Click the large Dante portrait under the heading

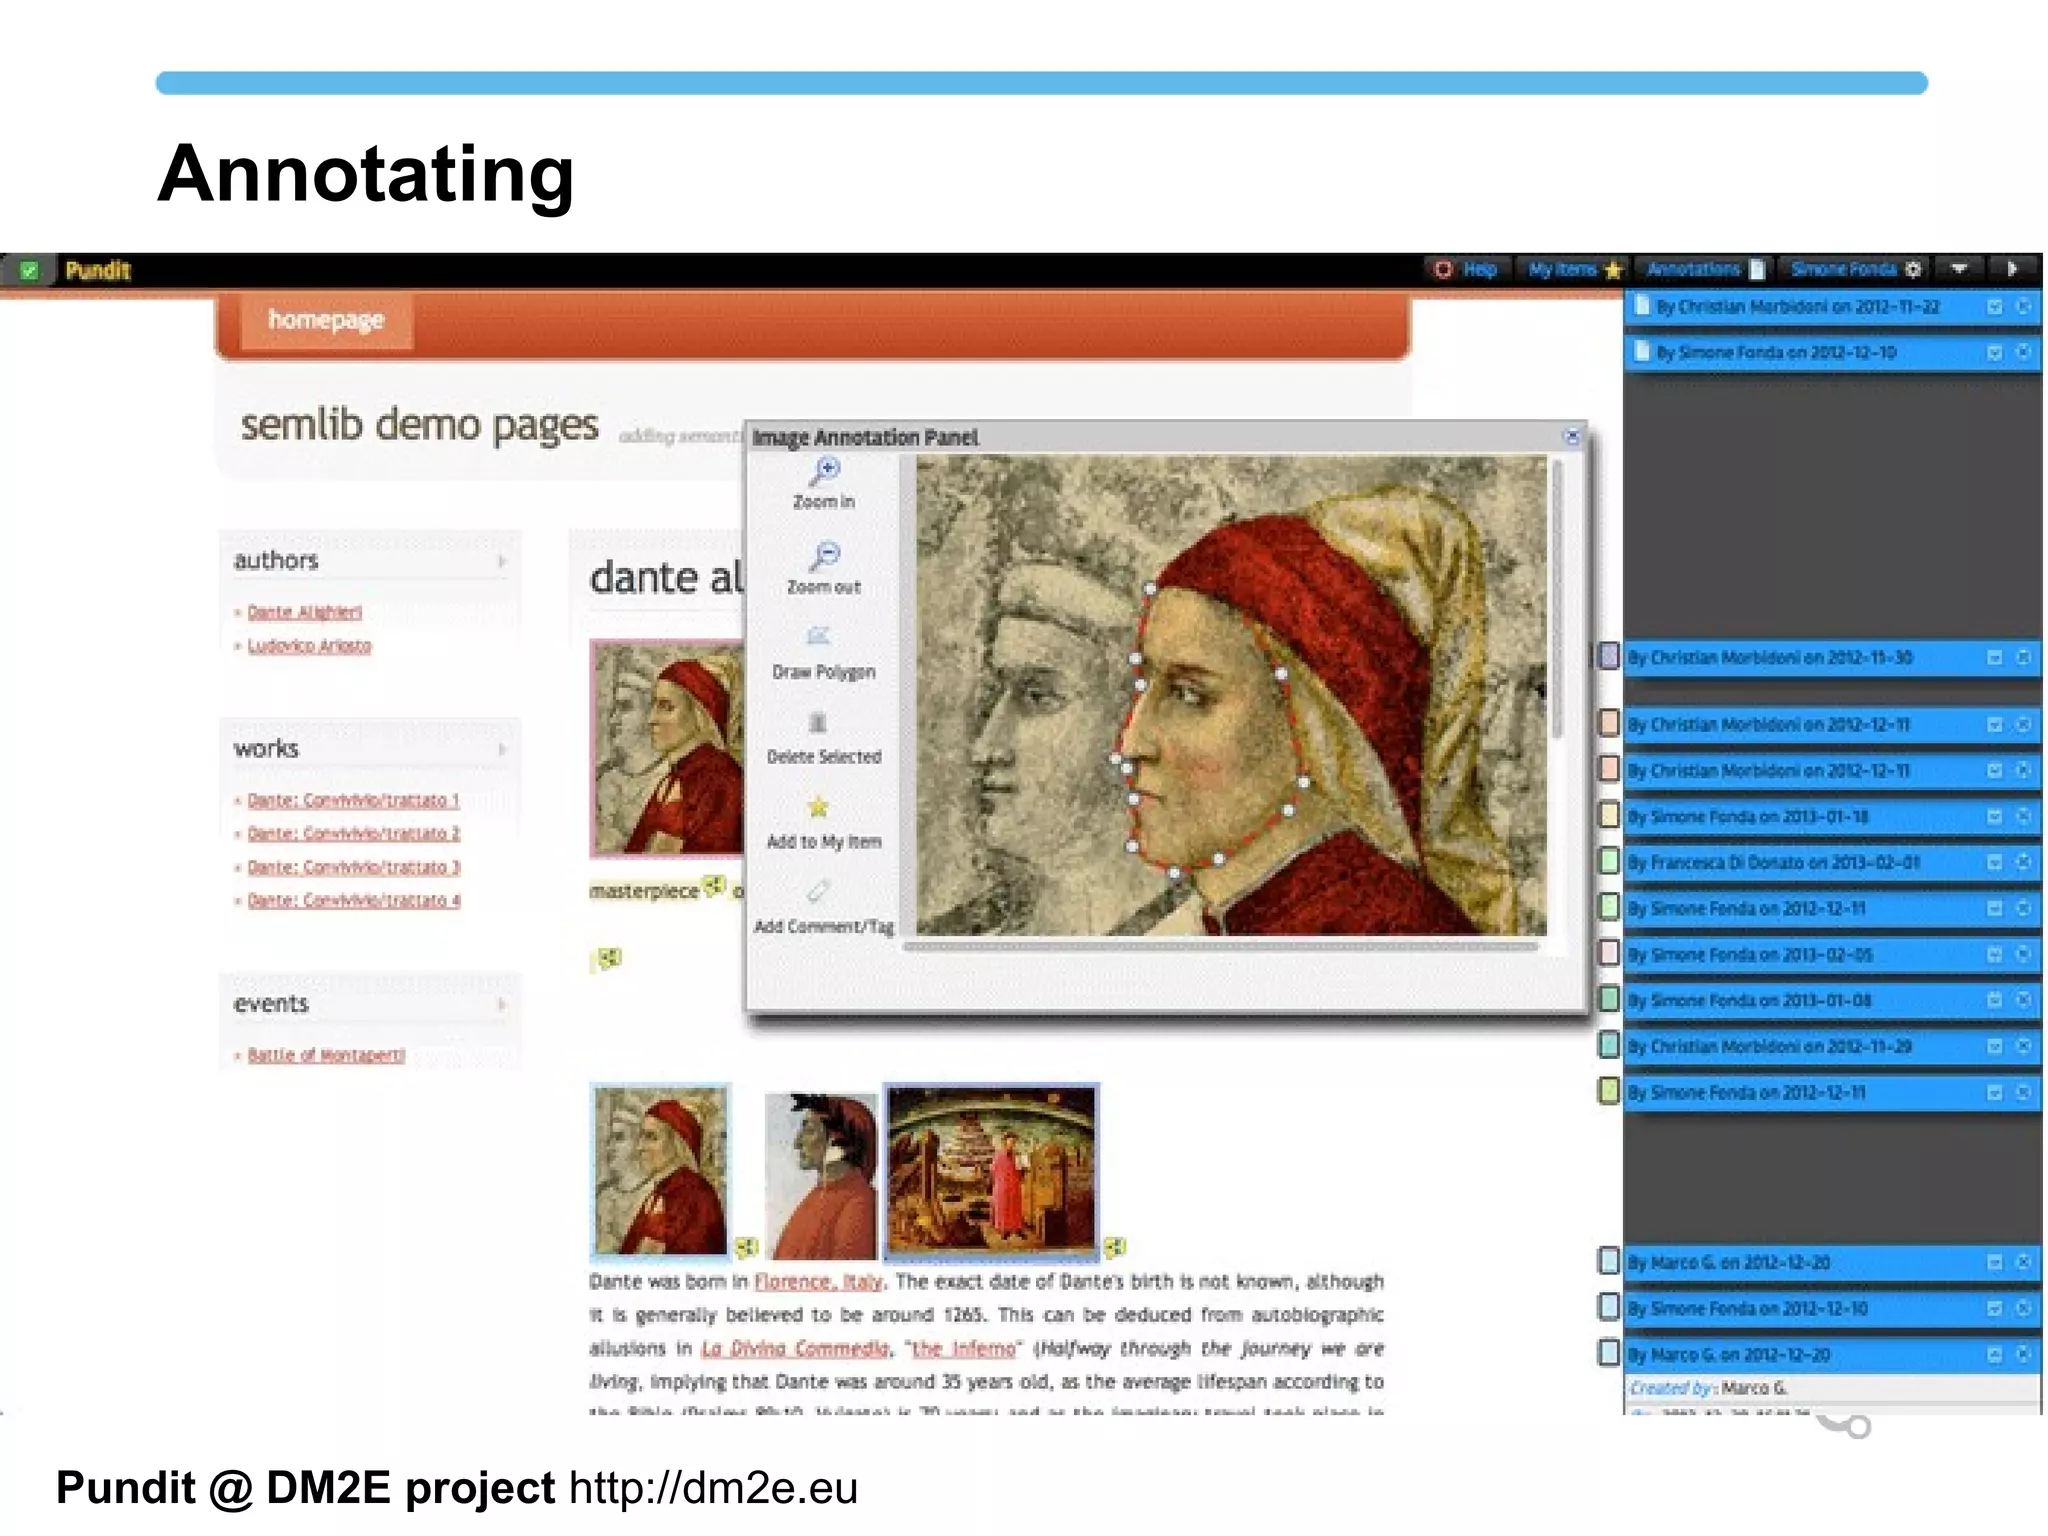667,749
